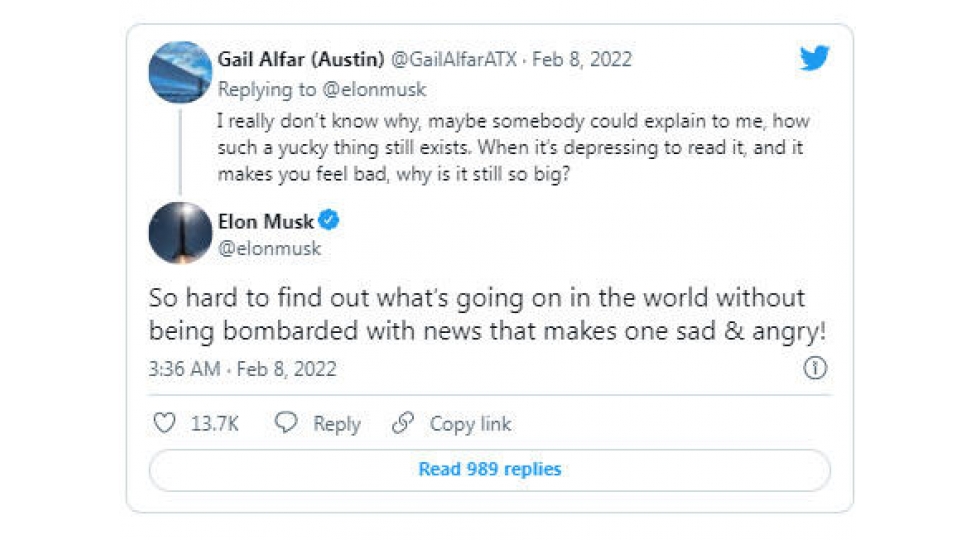Viewport: 975px width, 540px height.
Task: Click Gail Alfar's reply text about a yucky thing
Action: [512, 147]
